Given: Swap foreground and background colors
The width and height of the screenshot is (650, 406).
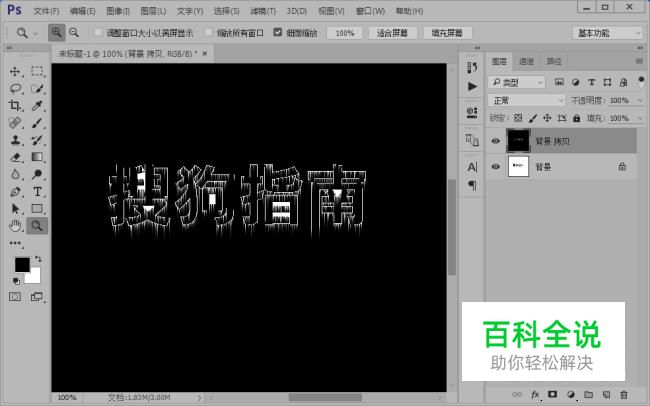Looking at the screenshot, I should click(x=38, y=259).
